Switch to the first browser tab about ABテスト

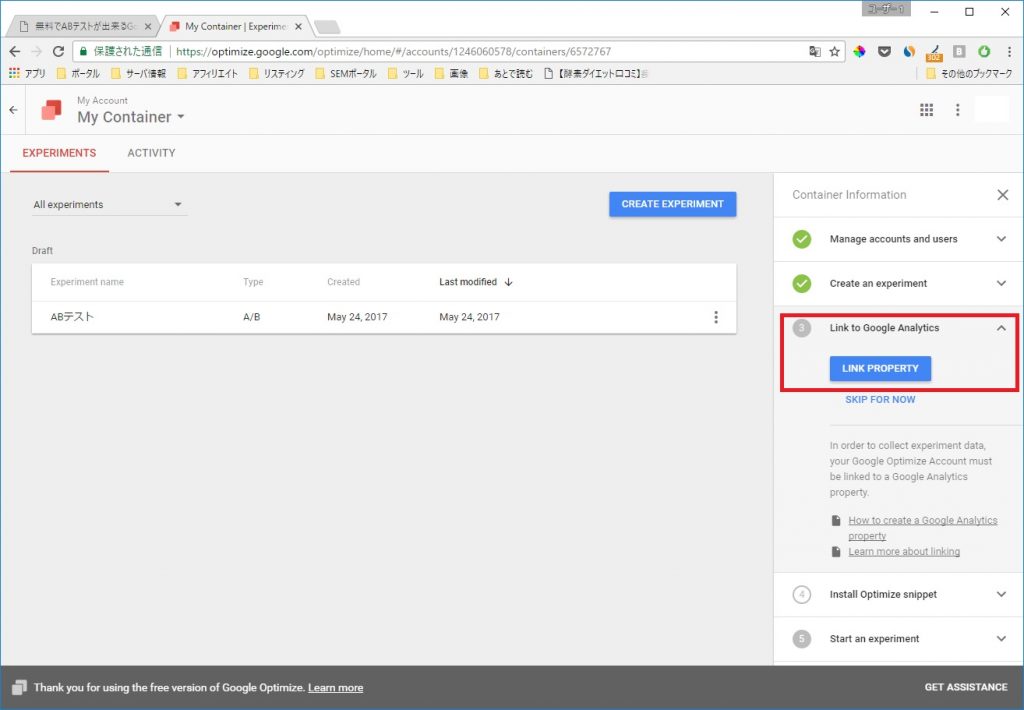click(x=83, y=26)
